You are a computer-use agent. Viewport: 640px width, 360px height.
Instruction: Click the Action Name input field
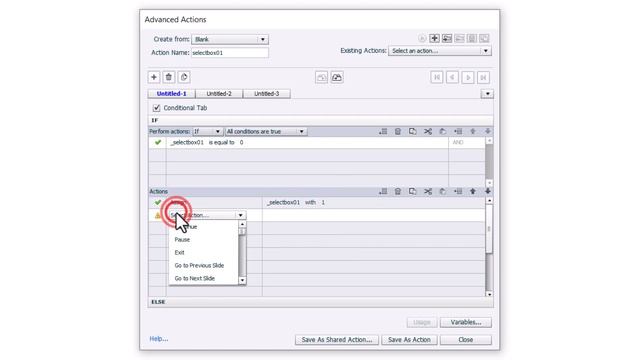click(x=230, y=53)
